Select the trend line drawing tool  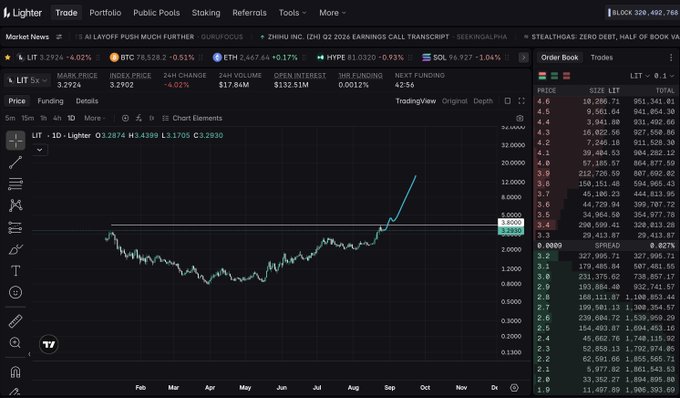click(15, 163)
